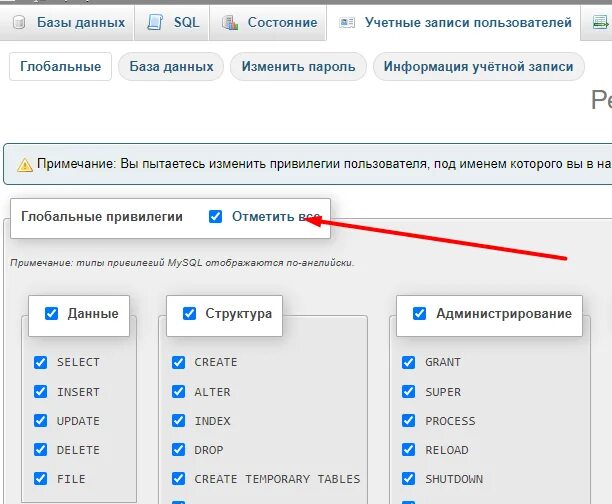The image size is (612, 504).
Task: Uncheck the RELOAD privilege
Action: point(408,450)
